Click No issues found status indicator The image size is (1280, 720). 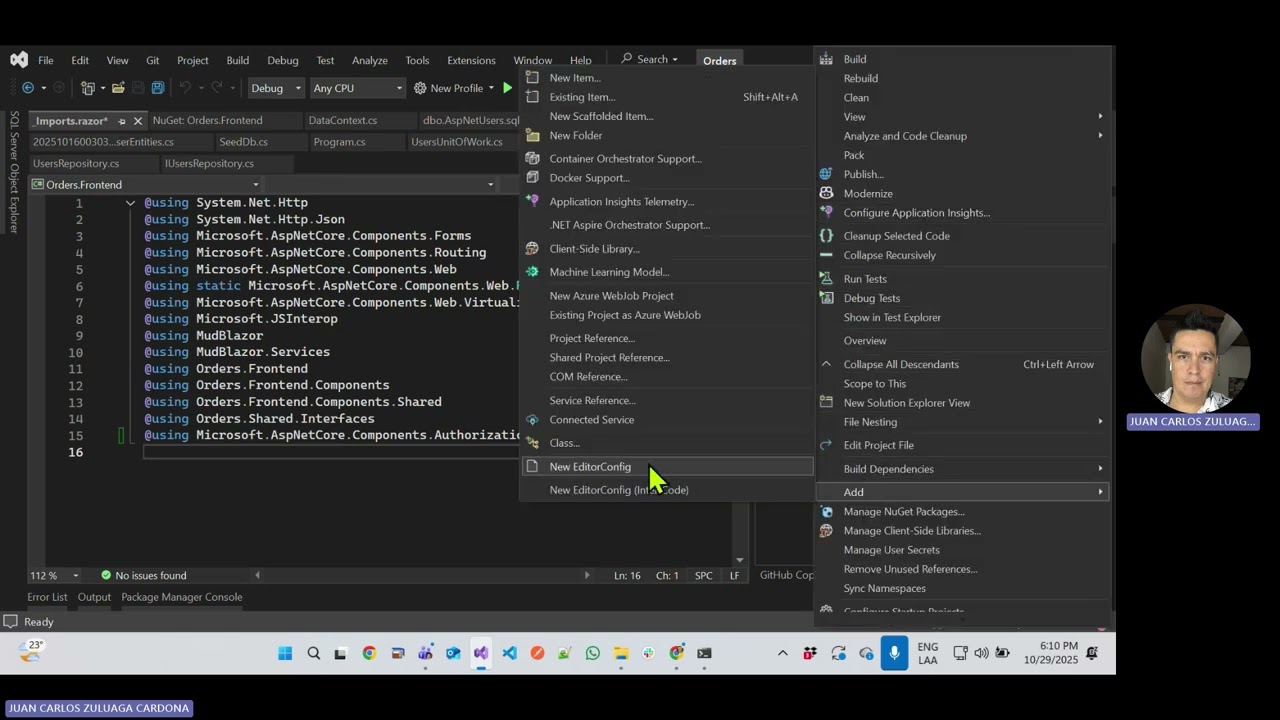pyautogui.click(x=144, y=576)
